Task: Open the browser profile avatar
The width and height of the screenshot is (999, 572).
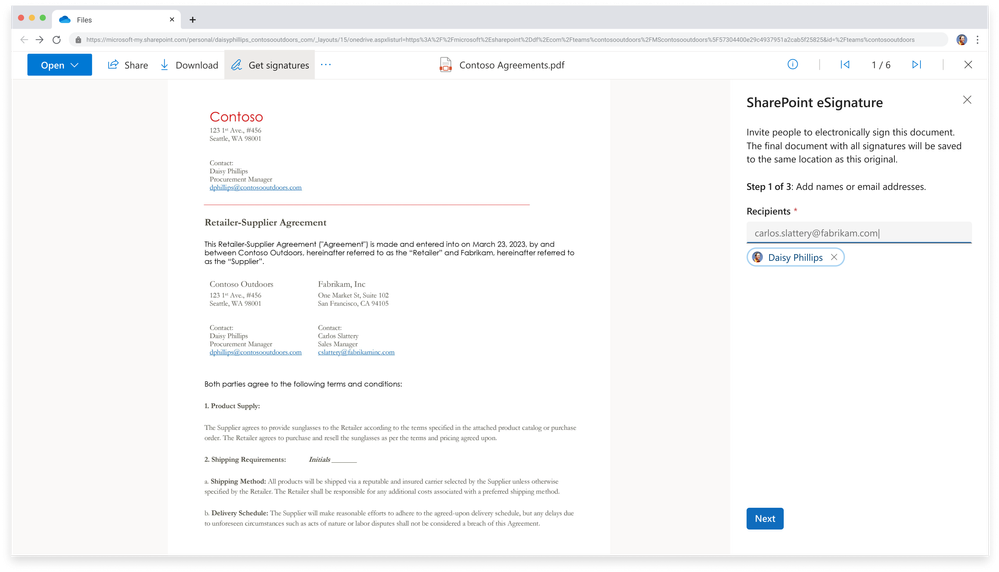Action: 961,39
